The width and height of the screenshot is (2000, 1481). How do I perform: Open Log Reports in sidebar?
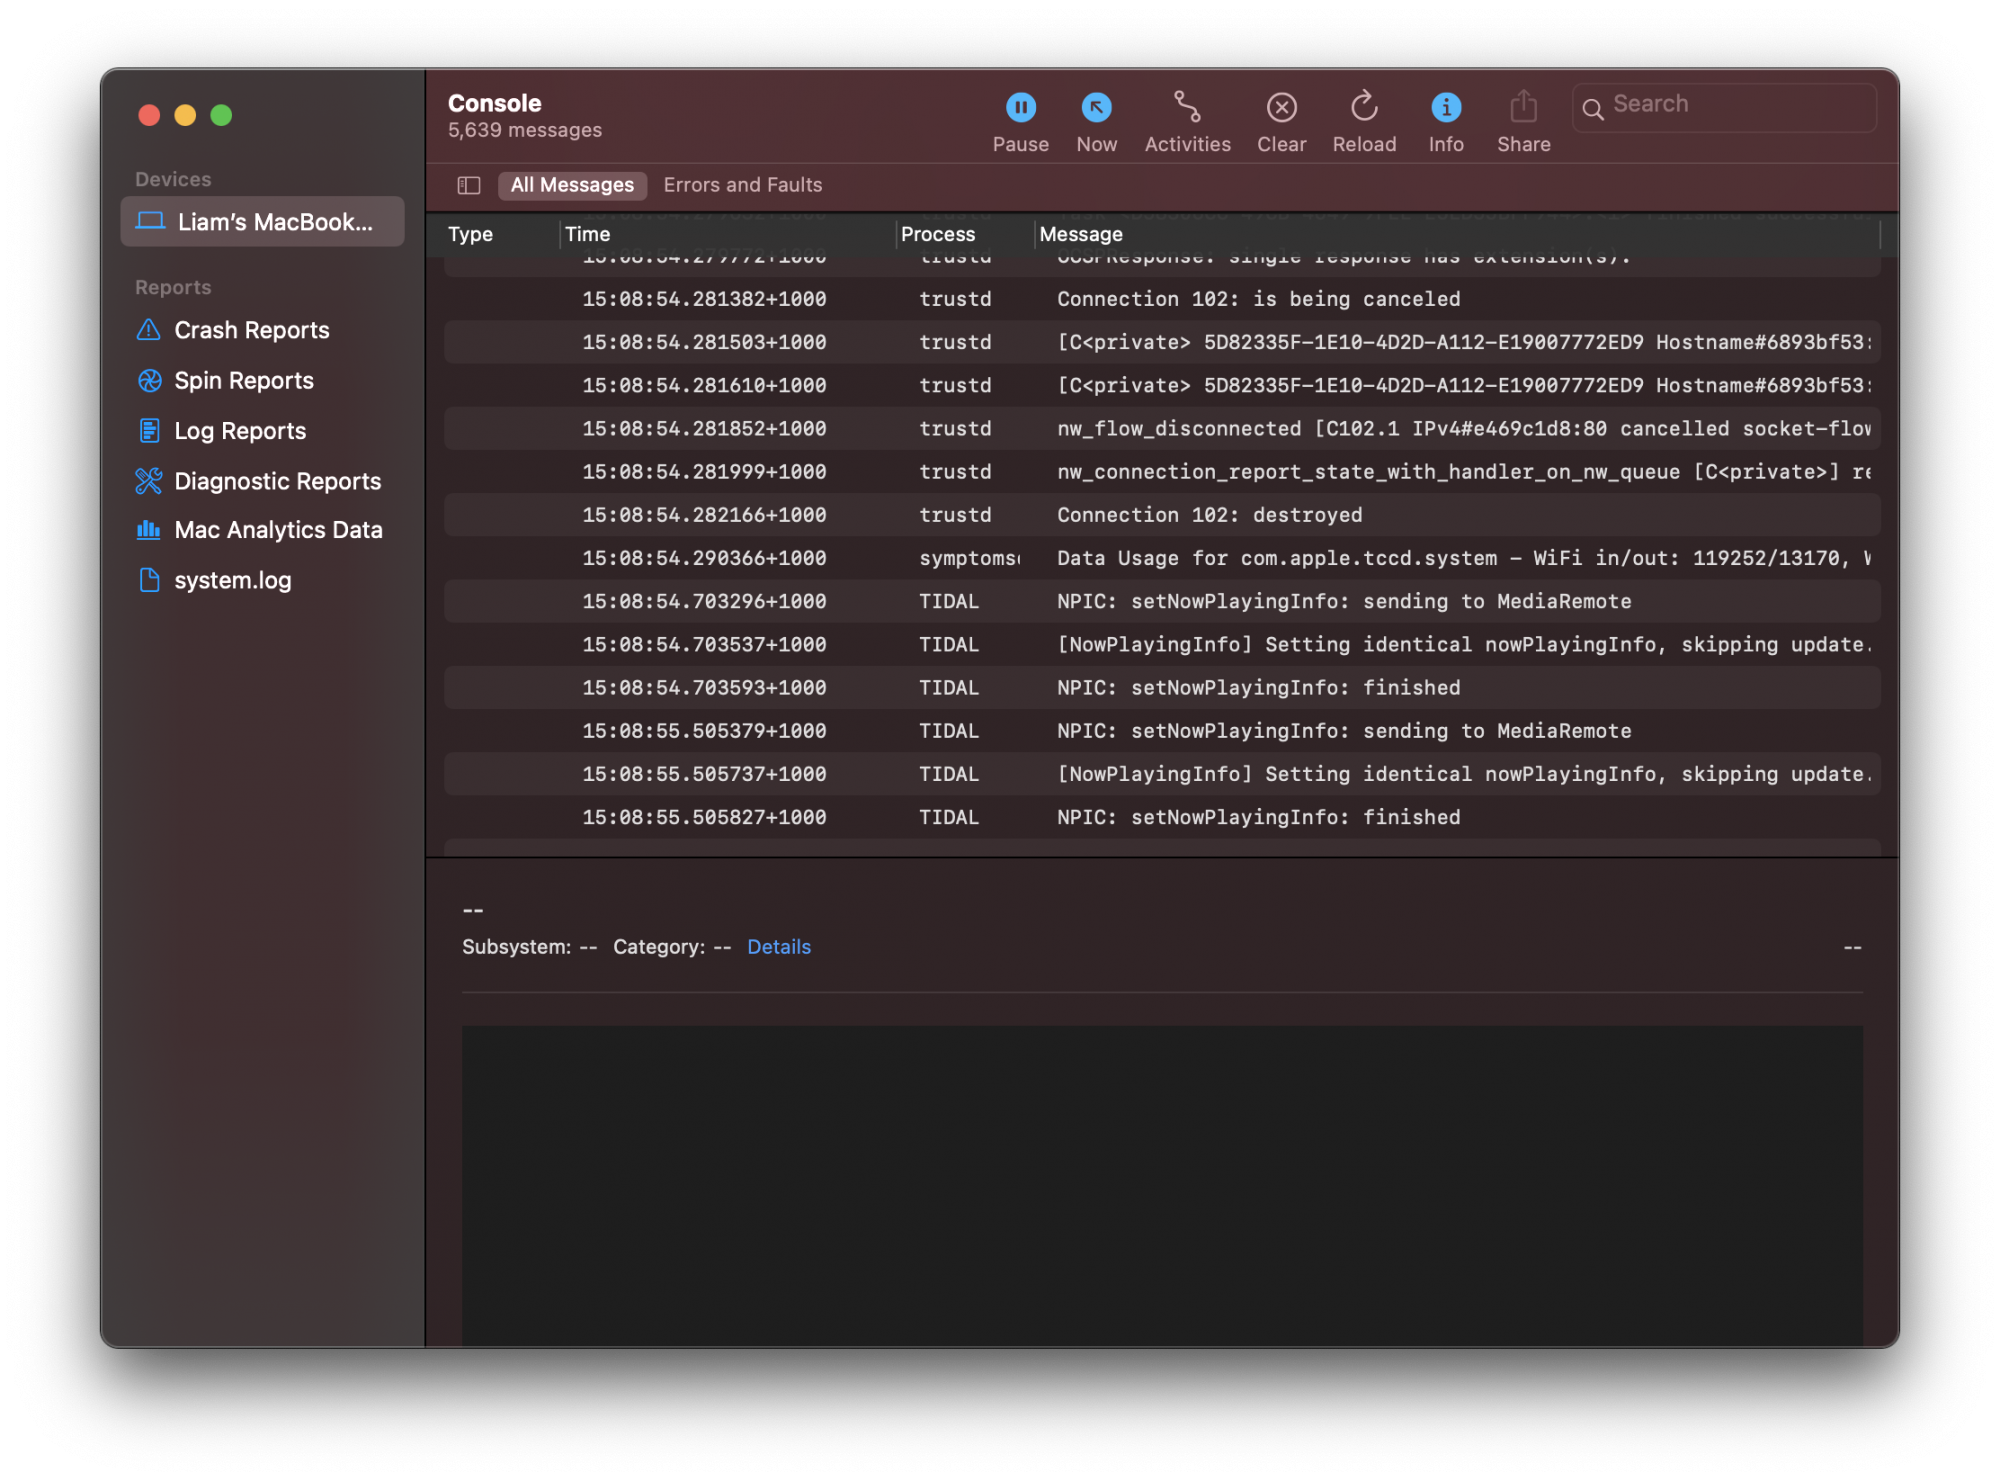(x=240, y=431)
